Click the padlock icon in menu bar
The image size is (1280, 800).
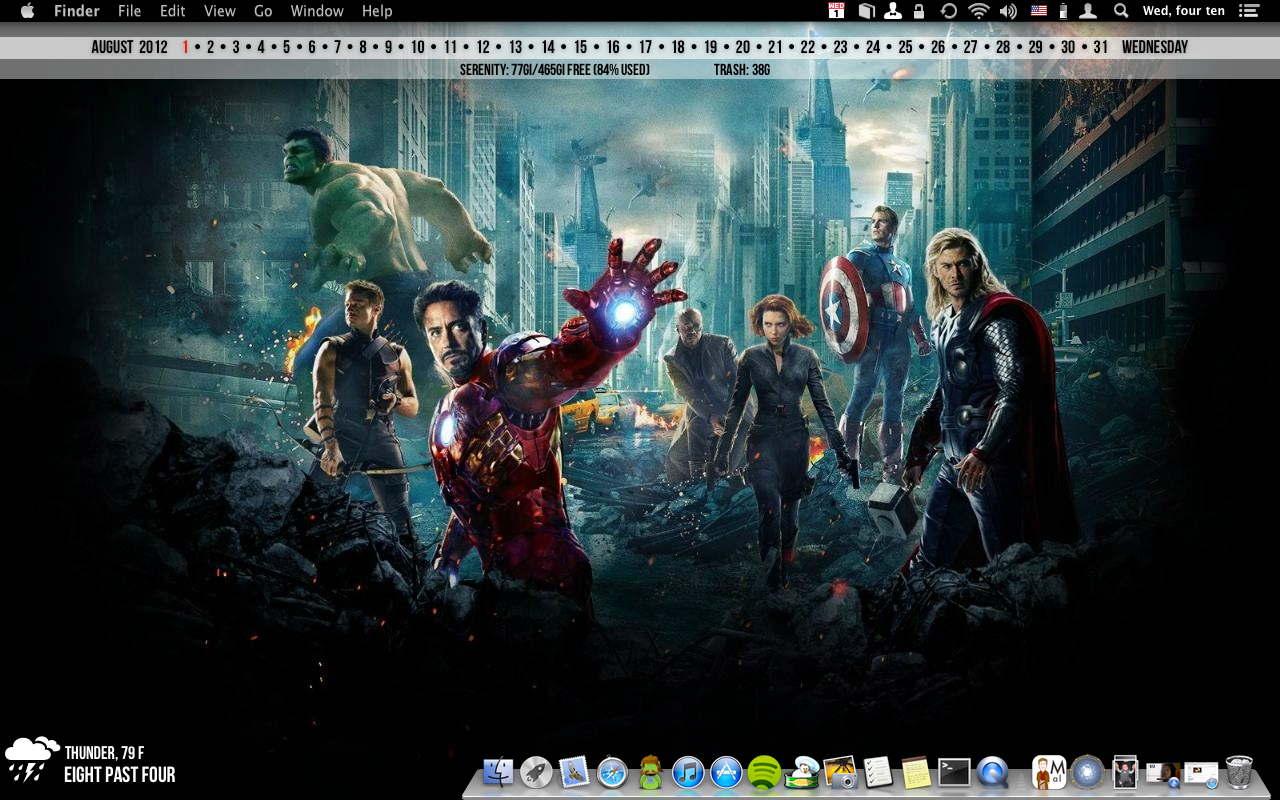coord(919,11)
